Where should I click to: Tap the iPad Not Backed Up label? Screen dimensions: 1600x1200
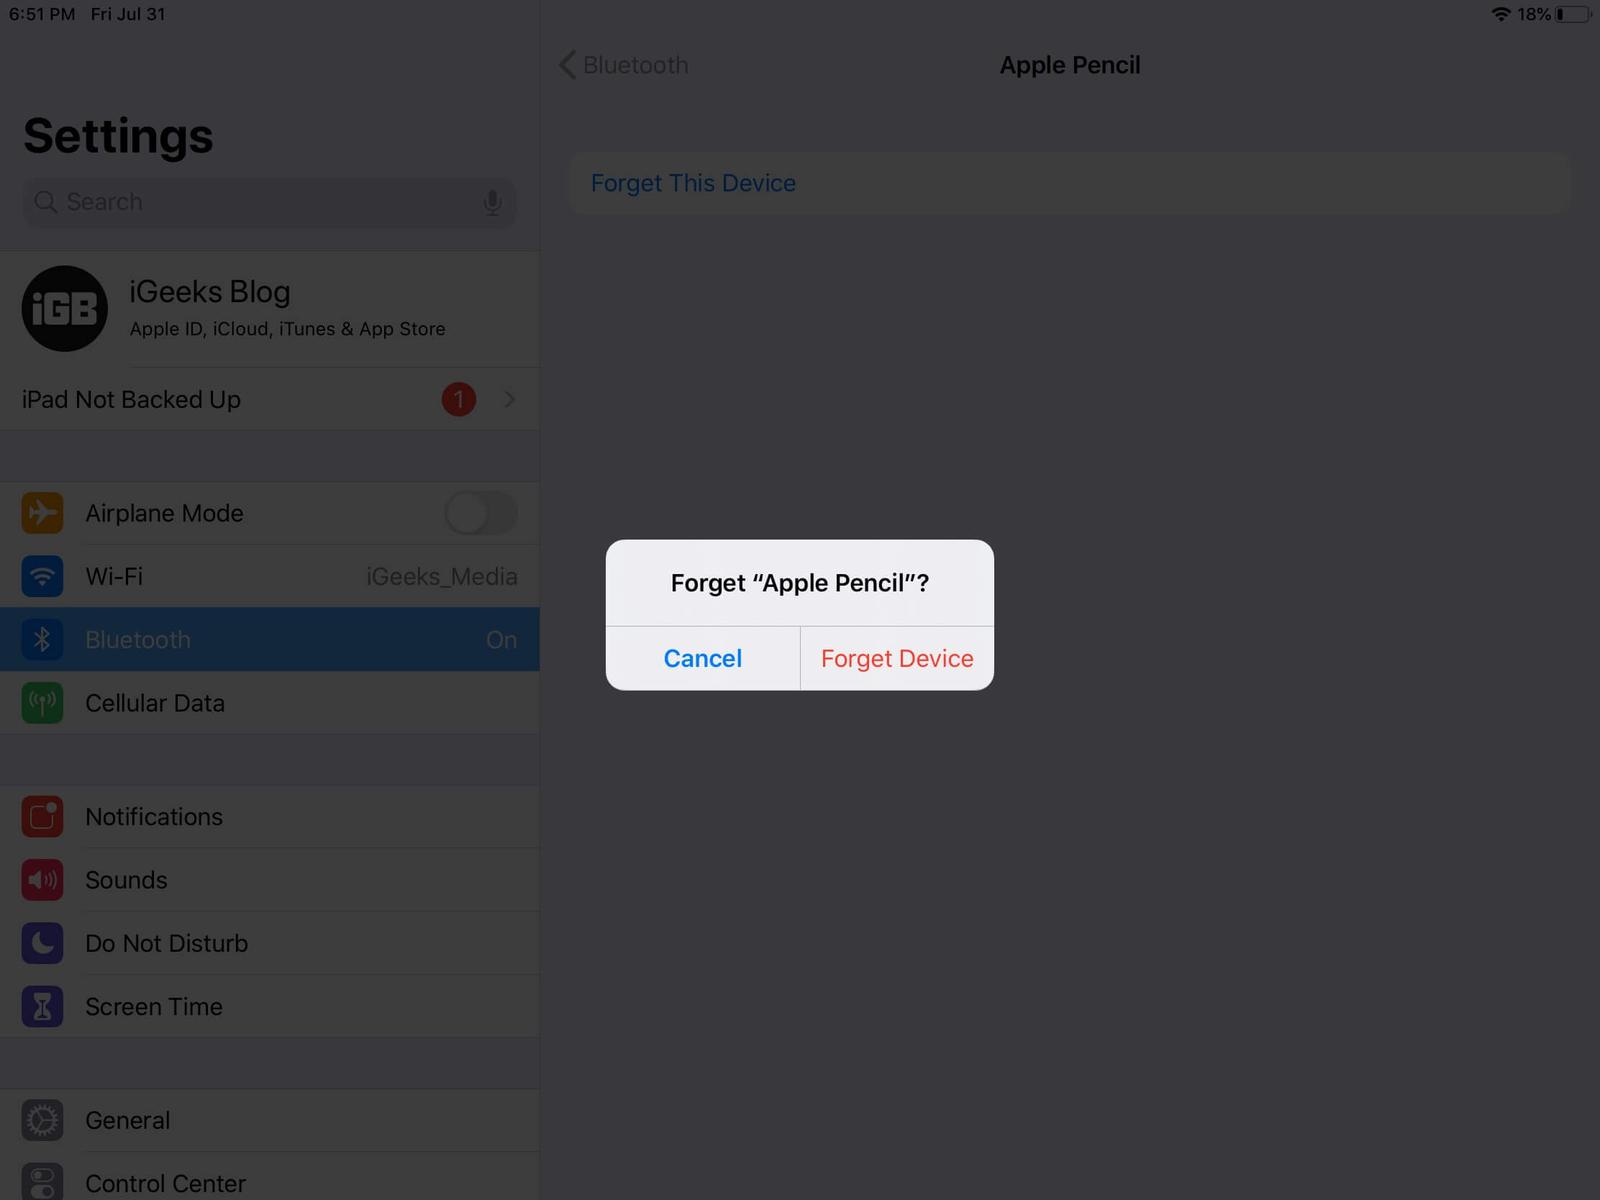click(x=131, y=399)
